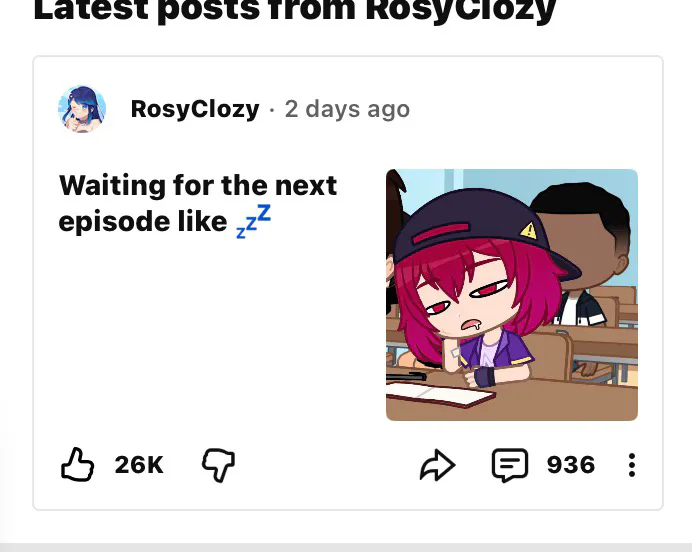Open the three-dot more options menu
This screenshot has width=692, height=552.
pyautogui.click(x=631, y=465)
